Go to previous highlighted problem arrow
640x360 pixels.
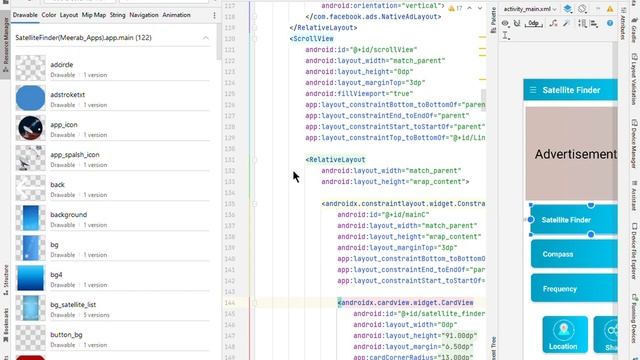[470, 8]
